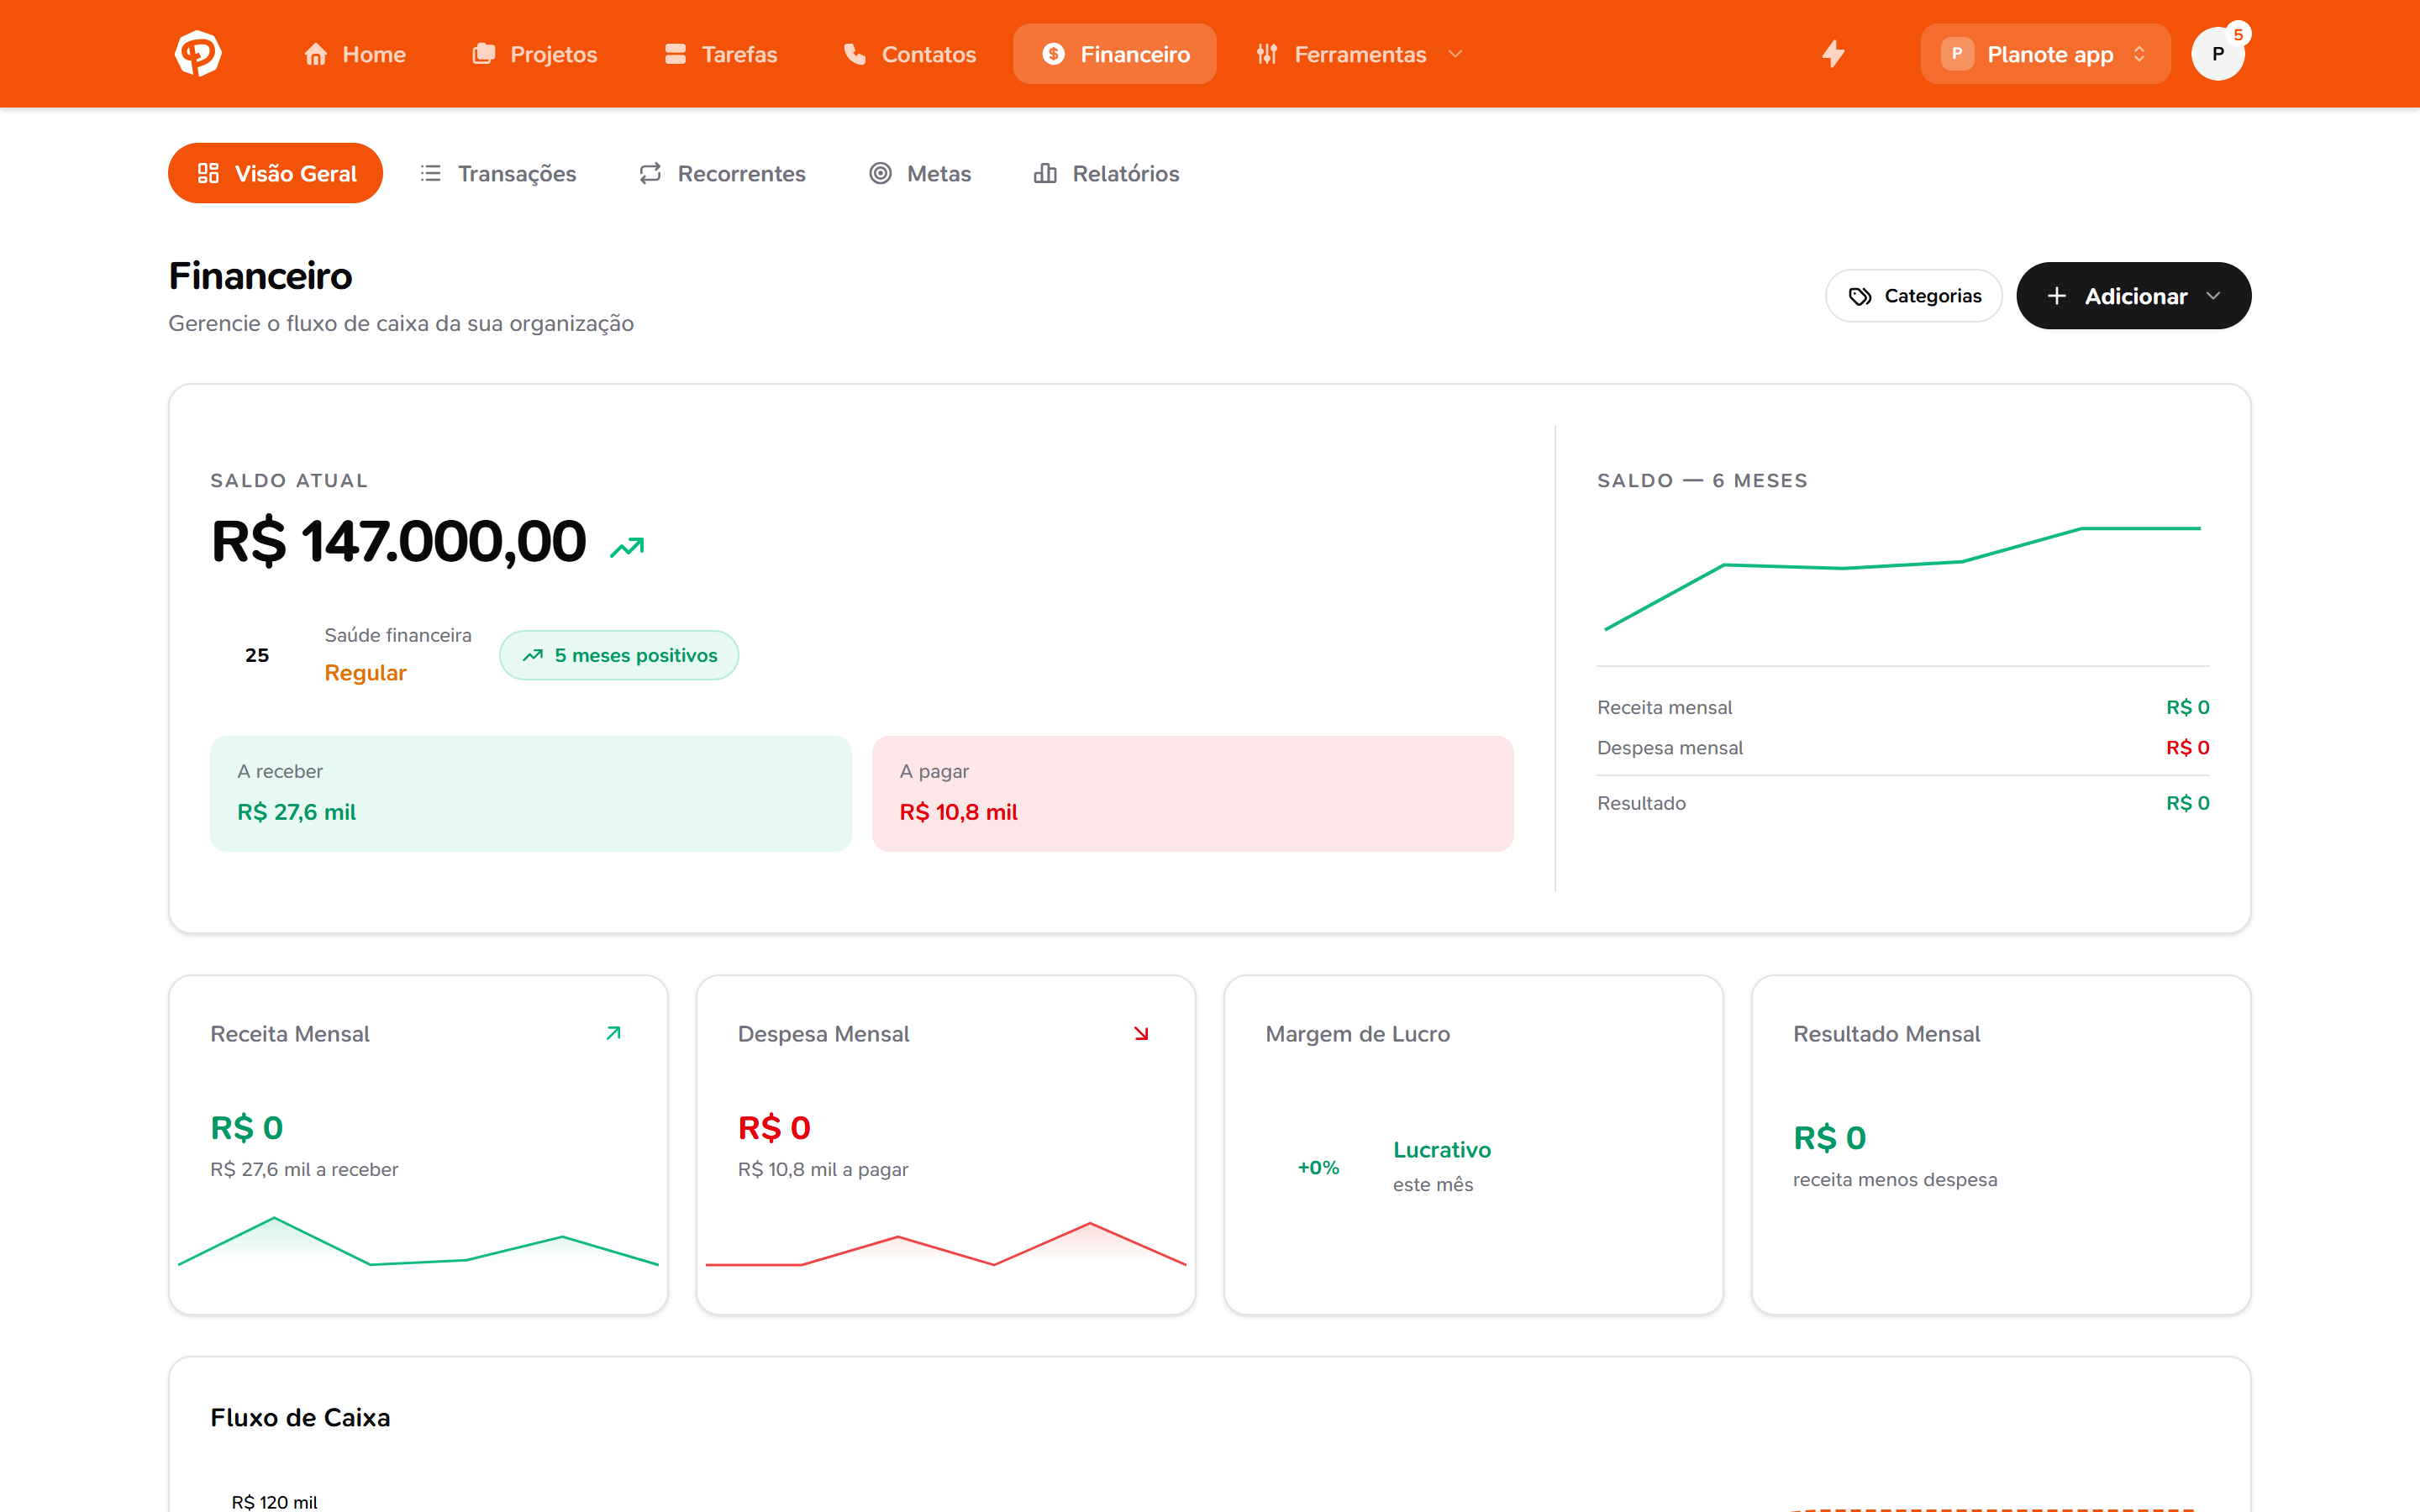Click the Ferramentas sliders icon
Image resolution: width=2420 pixels, height=1512 pixels.
pos(1267,54)
